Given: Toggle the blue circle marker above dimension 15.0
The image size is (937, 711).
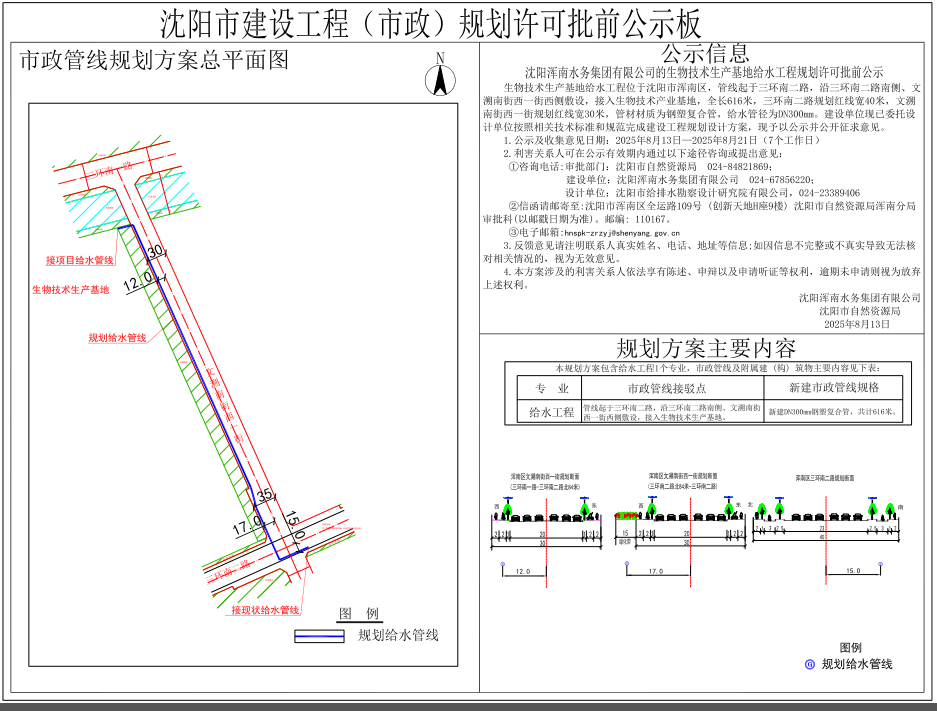Looking at the screenshot, I should tap(881, 563).
